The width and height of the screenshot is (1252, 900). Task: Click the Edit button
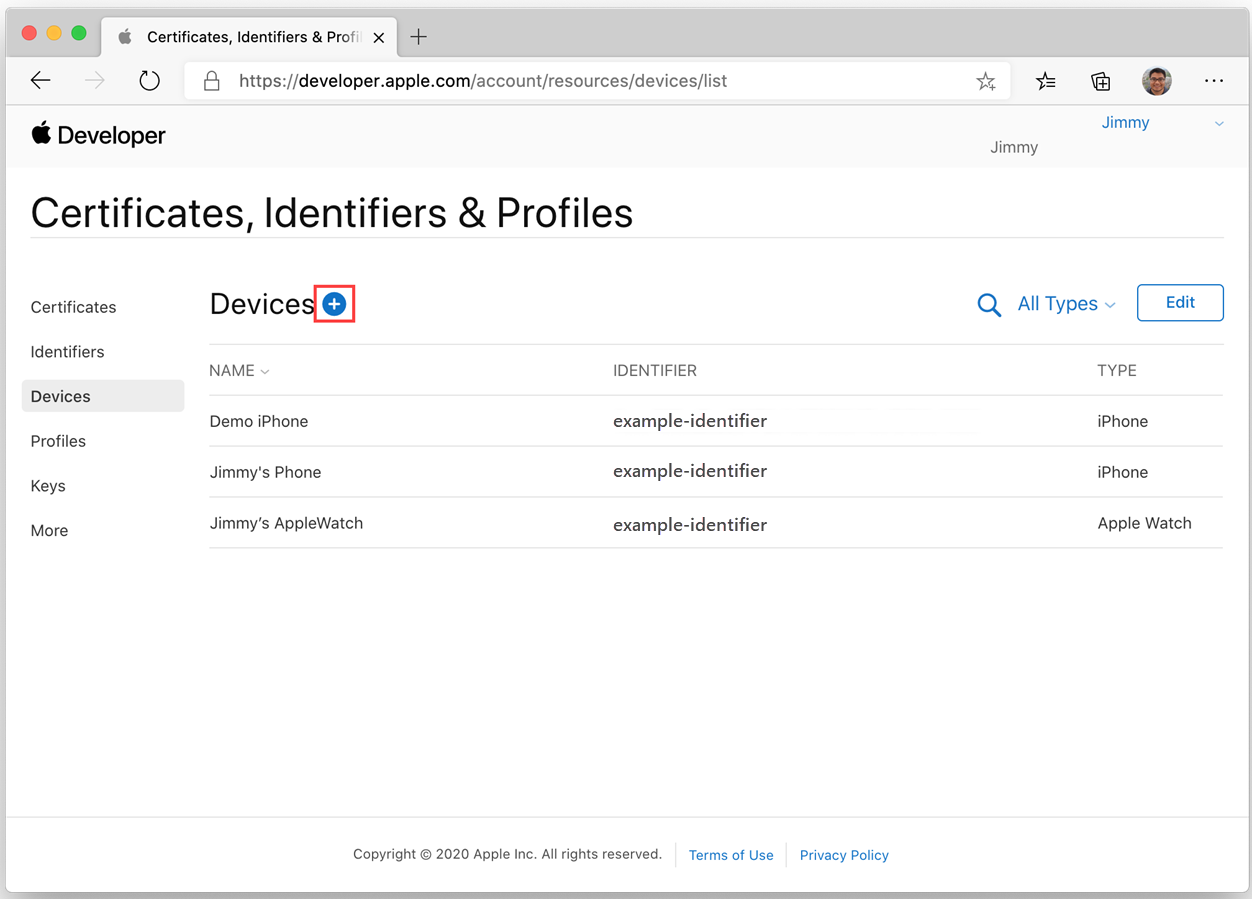(1180, 302)
